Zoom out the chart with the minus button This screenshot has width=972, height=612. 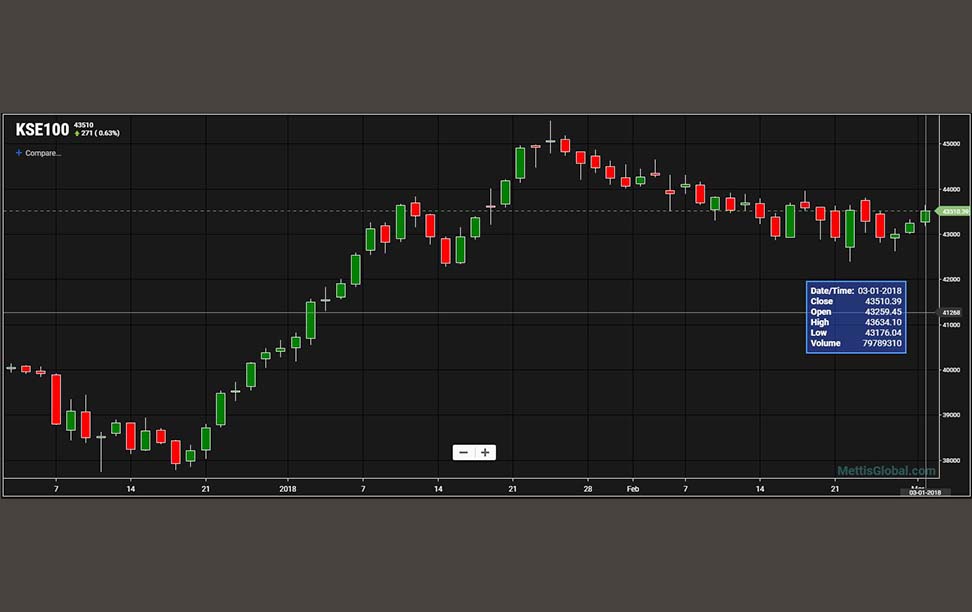point(464,453)
